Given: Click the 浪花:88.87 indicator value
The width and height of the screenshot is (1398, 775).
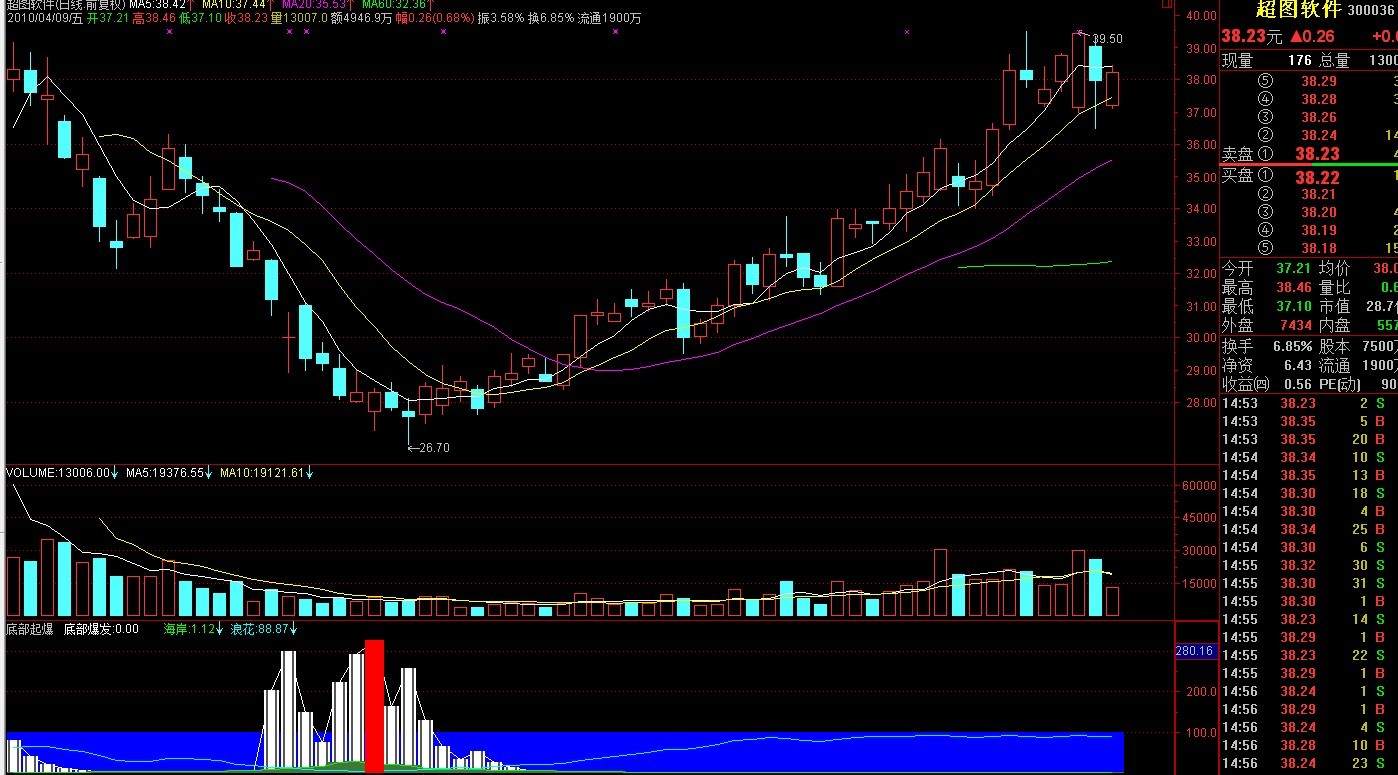Looking at the screenshot, I should pyautogui.click(x=260, y=630).
